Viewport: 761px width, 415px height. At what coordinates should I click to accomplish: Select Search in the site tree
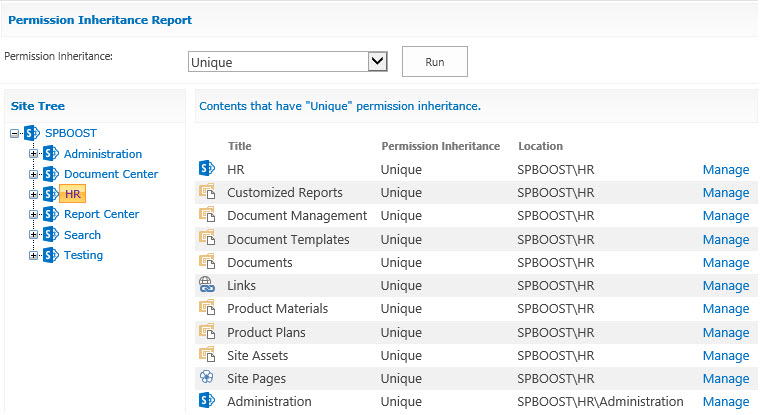83,235
